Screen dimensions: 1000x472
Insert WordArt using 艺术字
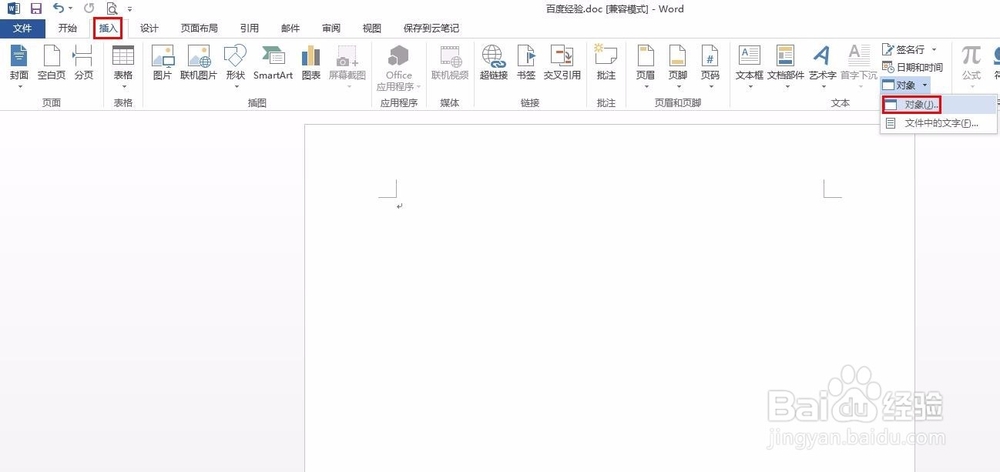click(x=822, y=65)
